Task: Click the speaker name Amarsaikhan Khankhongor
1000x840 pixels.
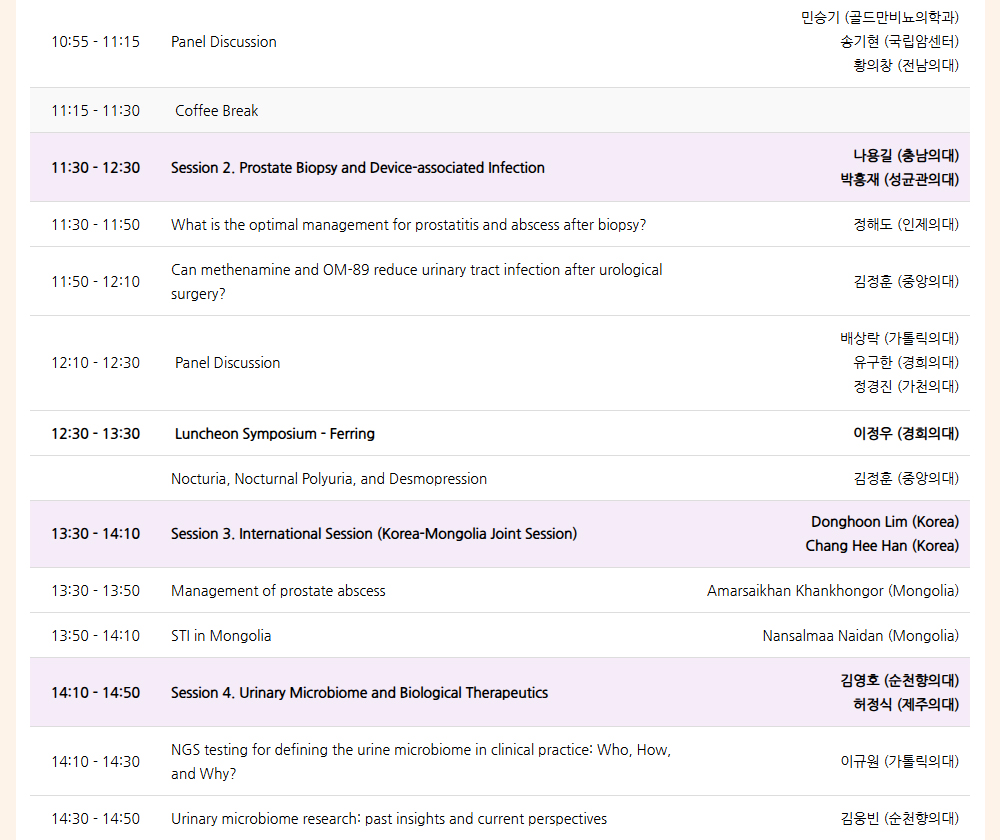Action: pyautogui.click(x=832, y=591)
